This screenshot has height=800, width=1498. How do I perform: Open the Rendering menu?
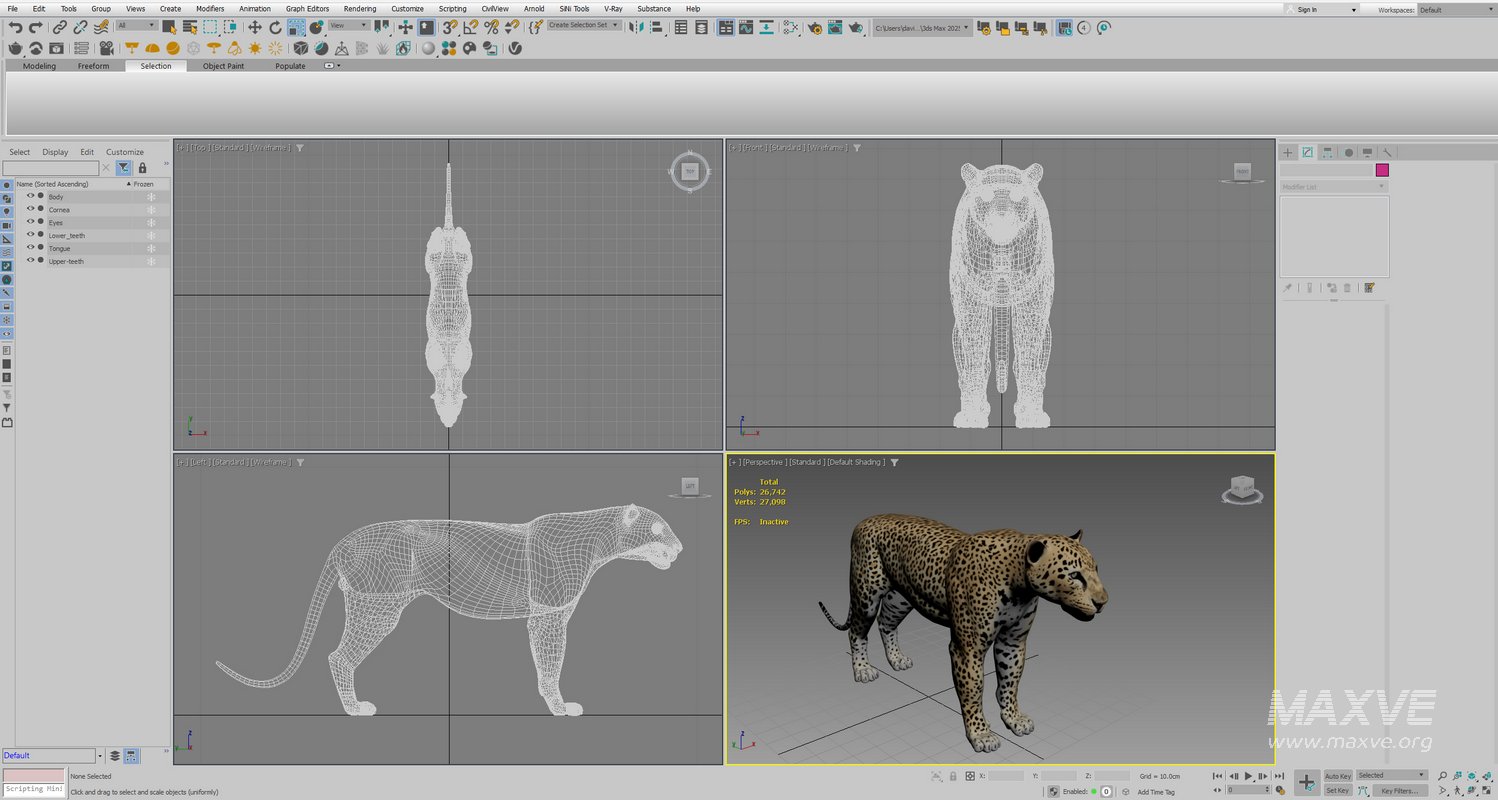pyautogui.click(x=360, y=8)
